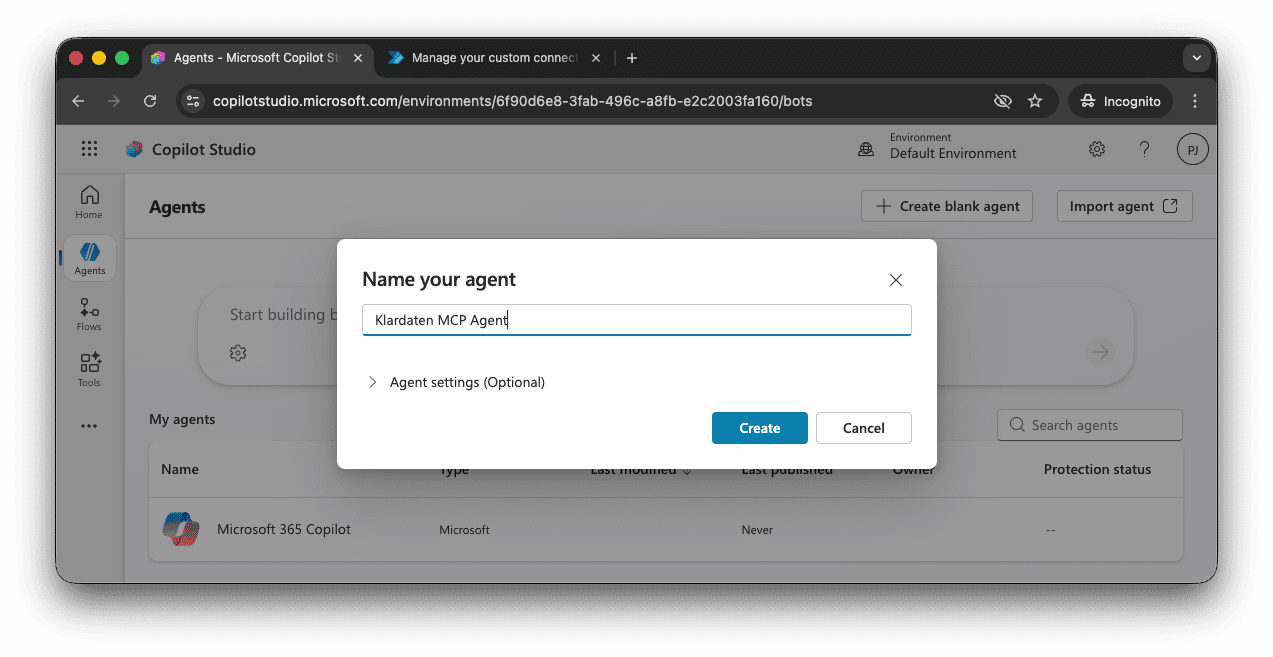Select Agents in the sidebar
The height and width of the screenshot is (657, 1273).
(89, 258)
